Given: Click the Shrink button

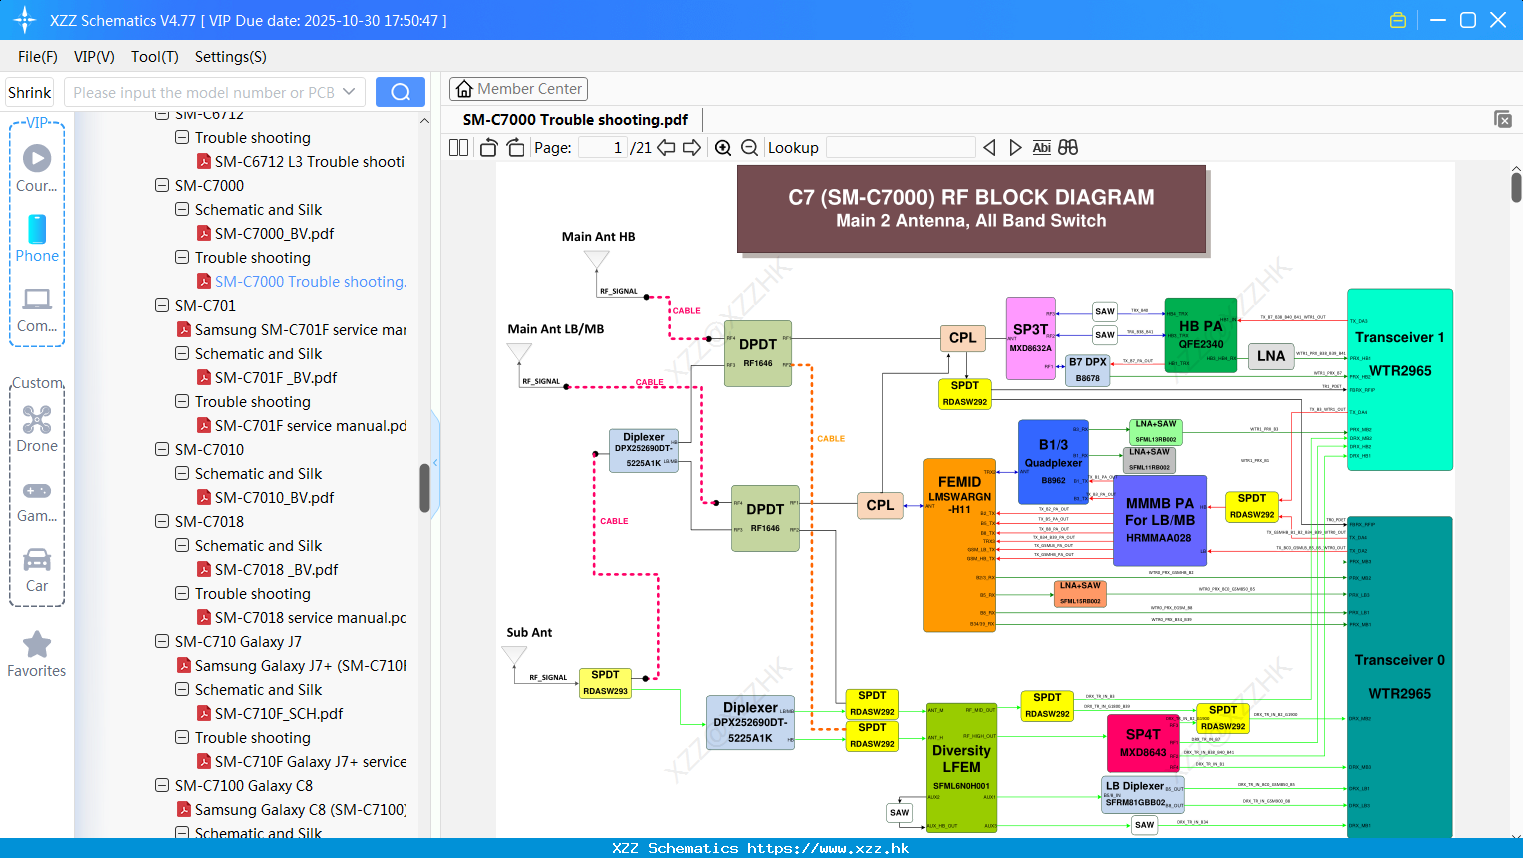Looking at the screenshot, I should (x=29, y=92).
